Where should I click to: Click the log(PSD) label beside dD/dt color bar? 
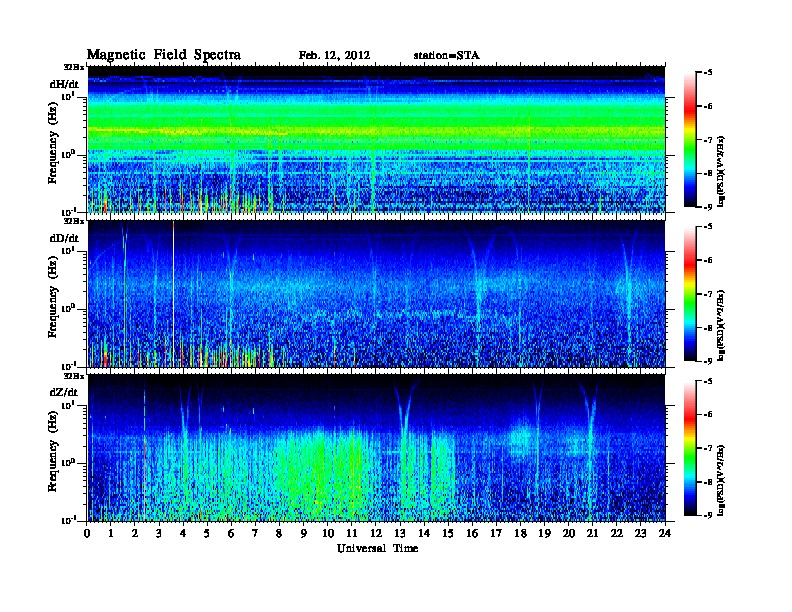(721, 325)
